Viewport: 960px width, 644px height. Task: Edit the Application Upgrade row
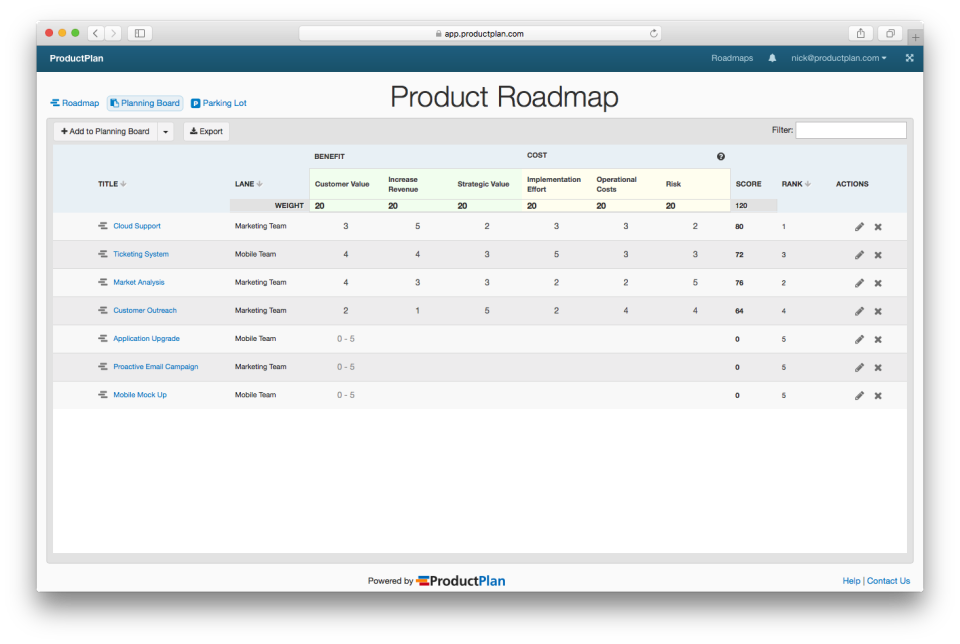(859, 339)
